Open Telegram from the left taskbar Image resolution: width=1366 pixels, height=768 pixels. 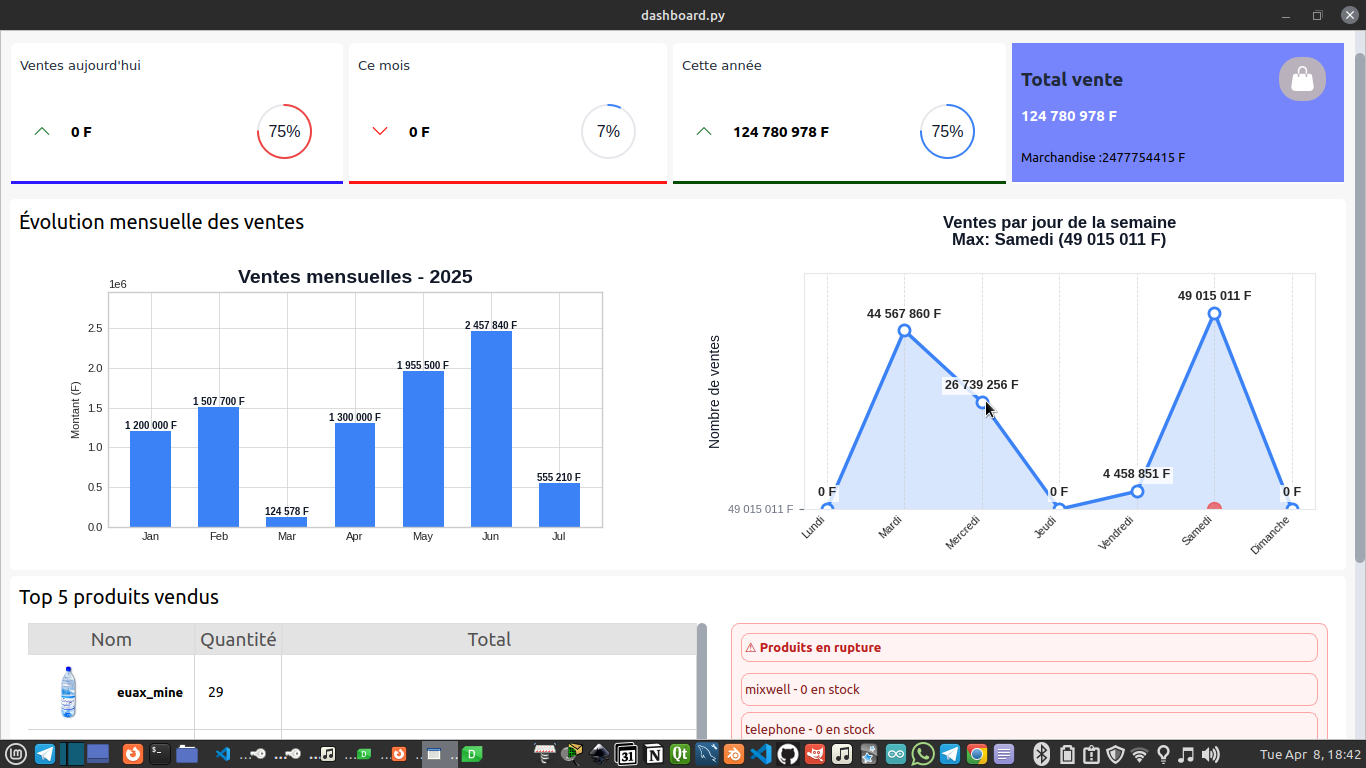[x=45, y=754]
